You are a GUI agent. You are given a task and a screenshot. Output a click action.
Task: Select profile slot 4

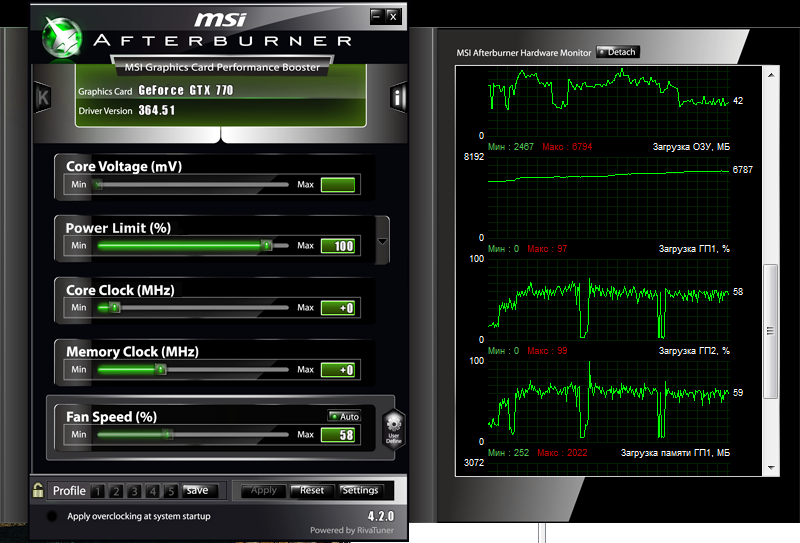point(153,491)
